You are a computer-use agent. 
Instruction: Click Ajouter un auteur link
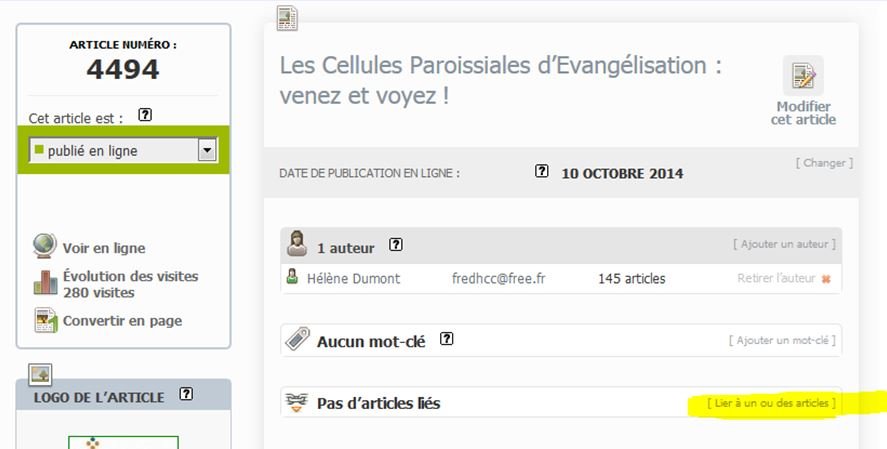(784, 244)
